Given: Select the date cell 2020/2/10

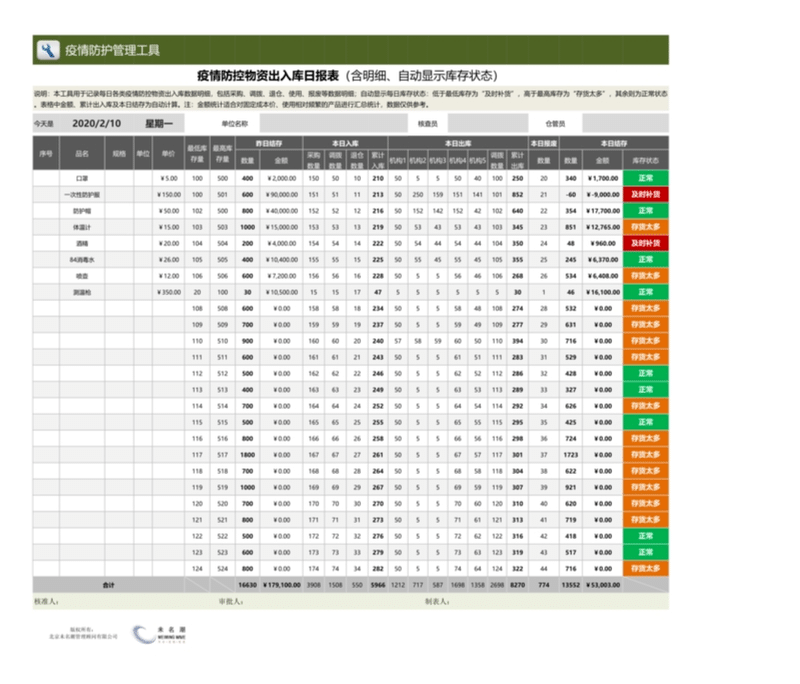Looking at the screenshot, I should [97, 124].
